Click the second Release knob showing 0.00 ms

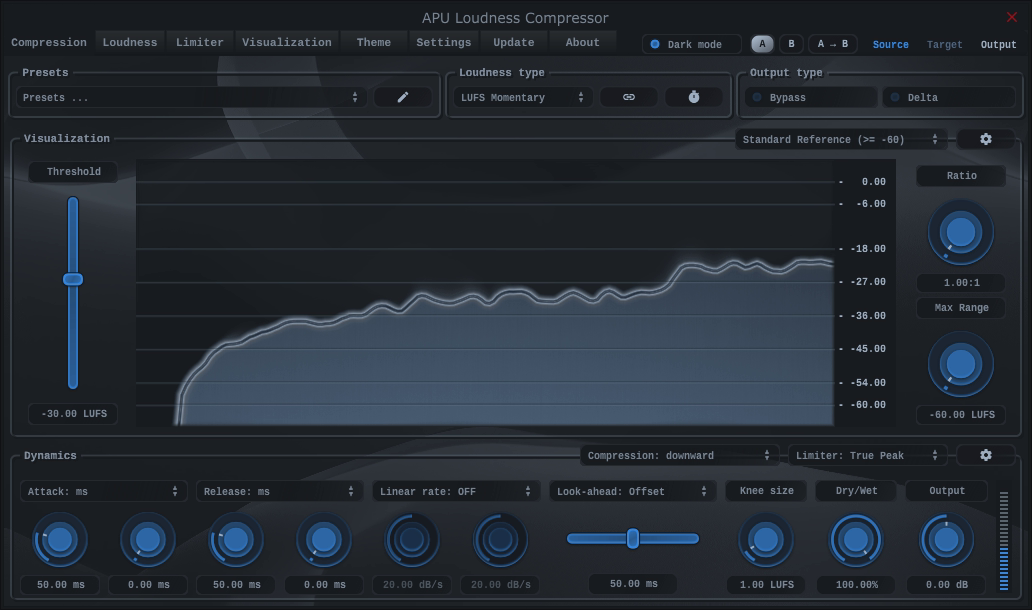click(324, 540)
